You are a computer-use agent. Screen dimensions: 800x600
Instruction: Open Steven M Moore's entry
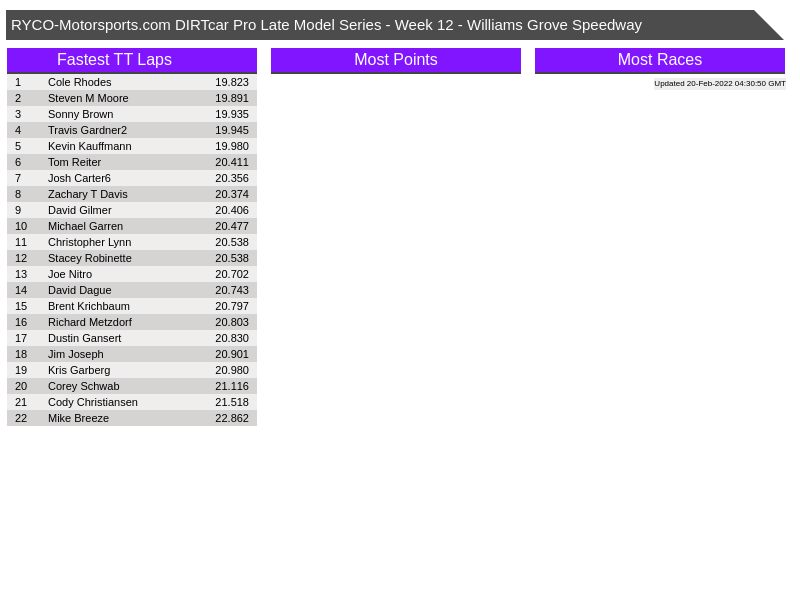88,98
